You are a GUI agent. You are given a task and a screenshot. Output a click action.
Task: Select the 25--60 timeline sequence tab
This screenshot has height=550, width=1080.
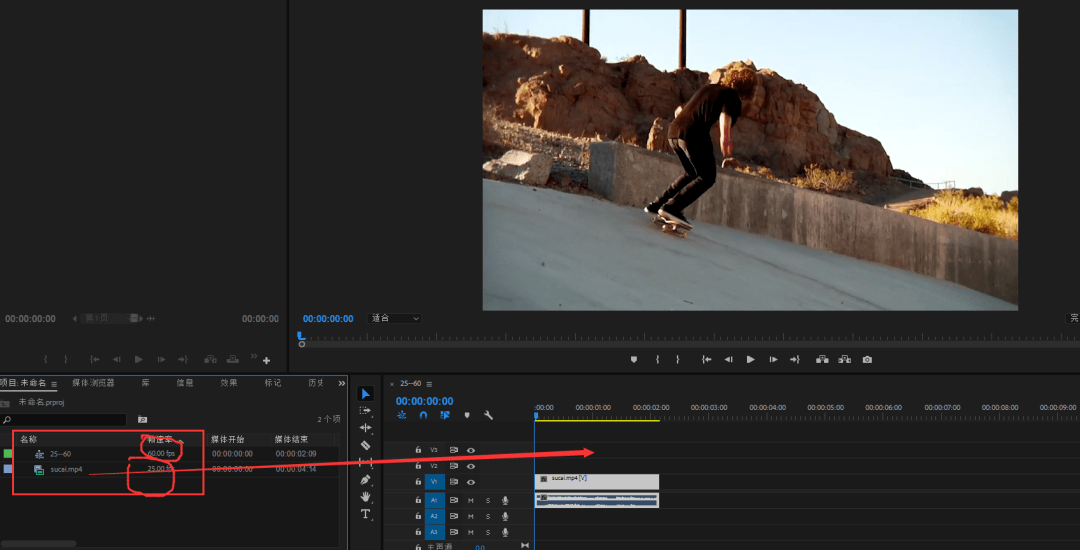pos(410,384)
